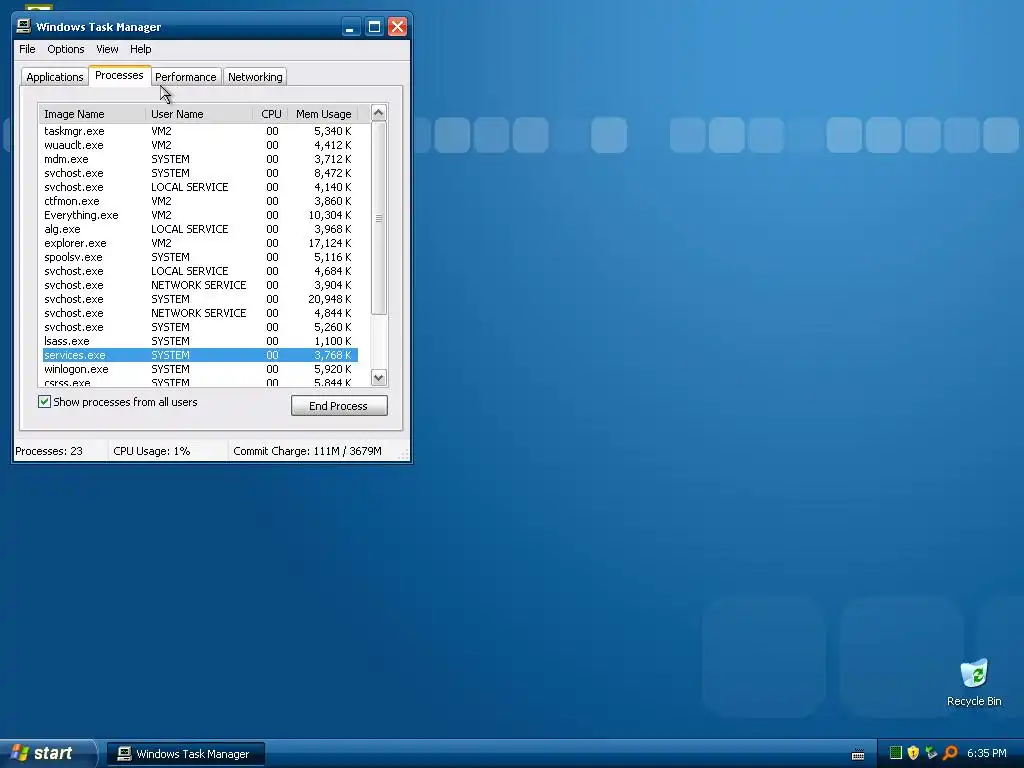Image resolution: width=1024 pixels, height=768 pixels.
Task: Click the Task Manager title bar icon
Action: (x=24, y=26)
